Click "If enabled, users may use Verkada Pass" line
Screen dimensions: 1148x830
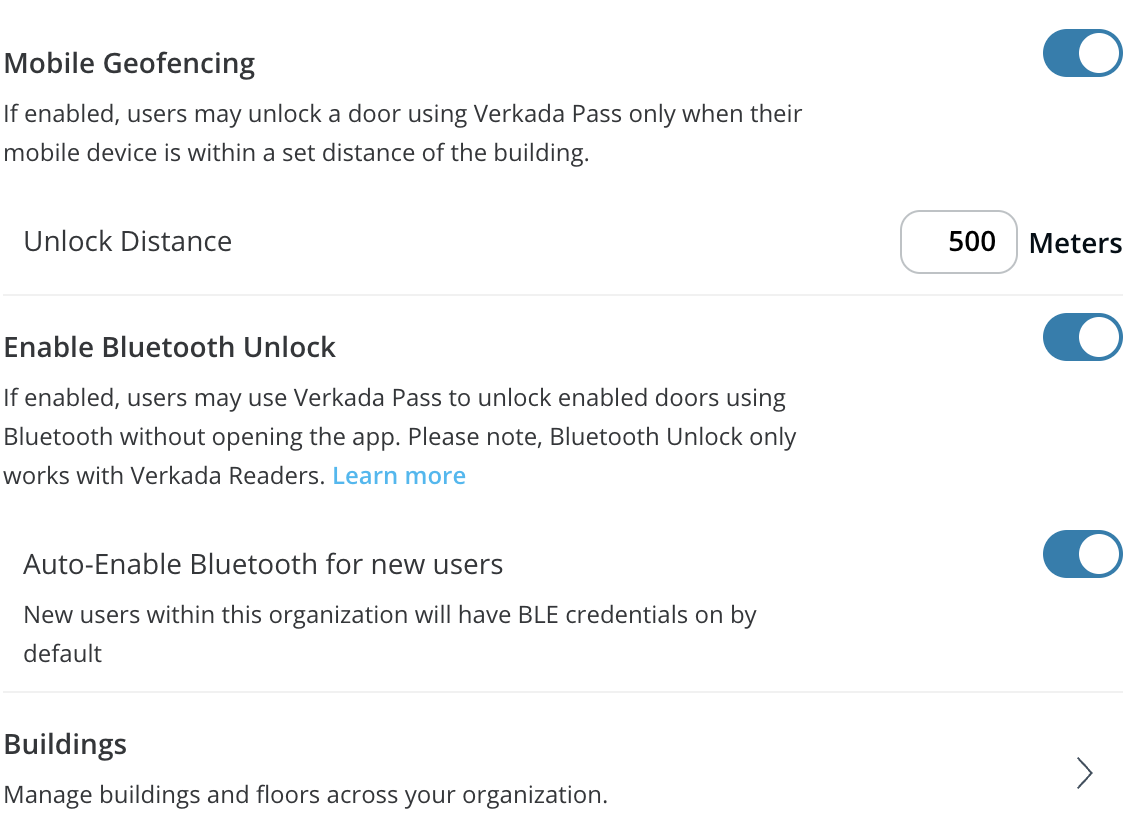coord(394,398)
